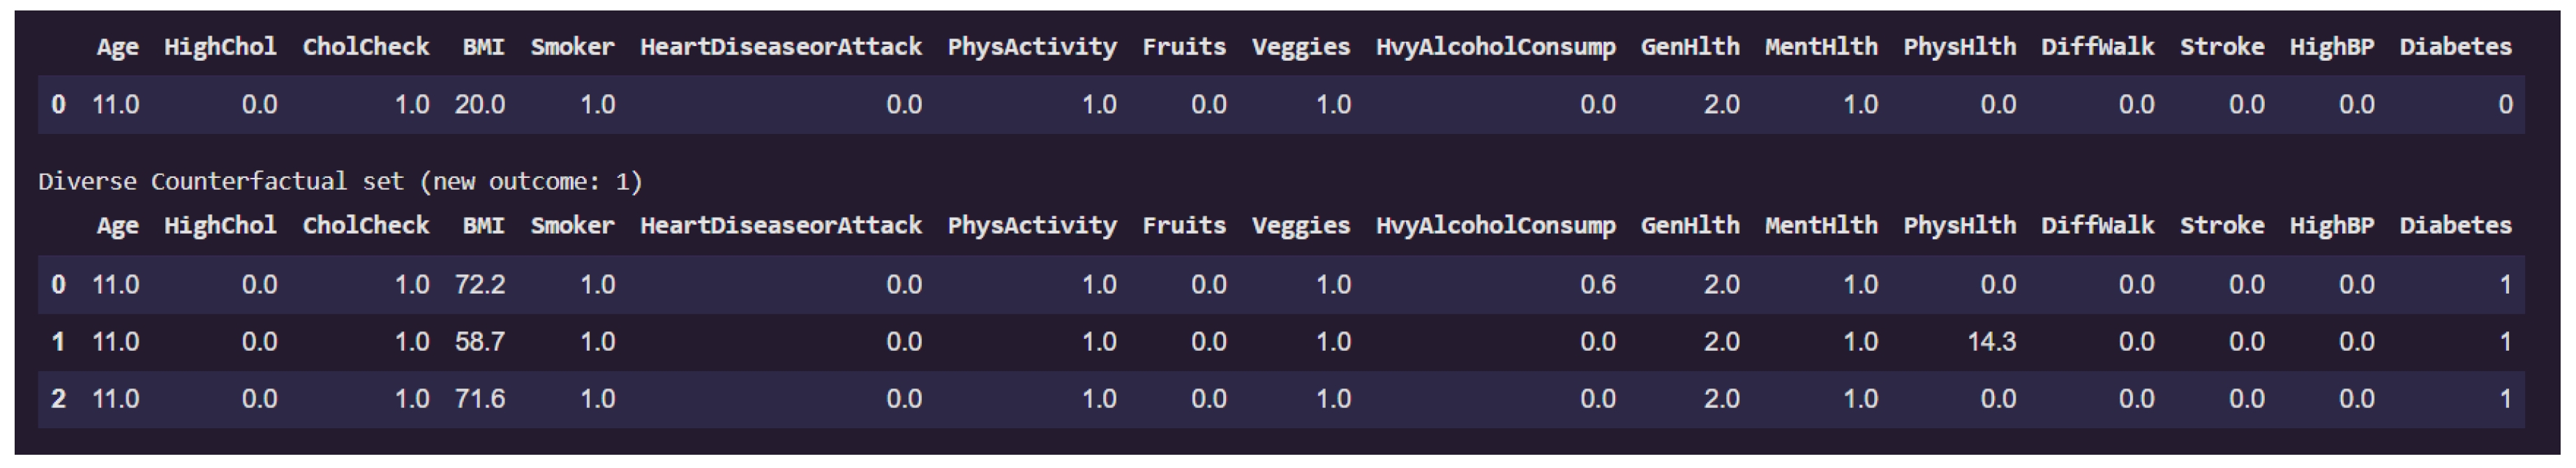Select the Age header in the top table

(117, 47)
